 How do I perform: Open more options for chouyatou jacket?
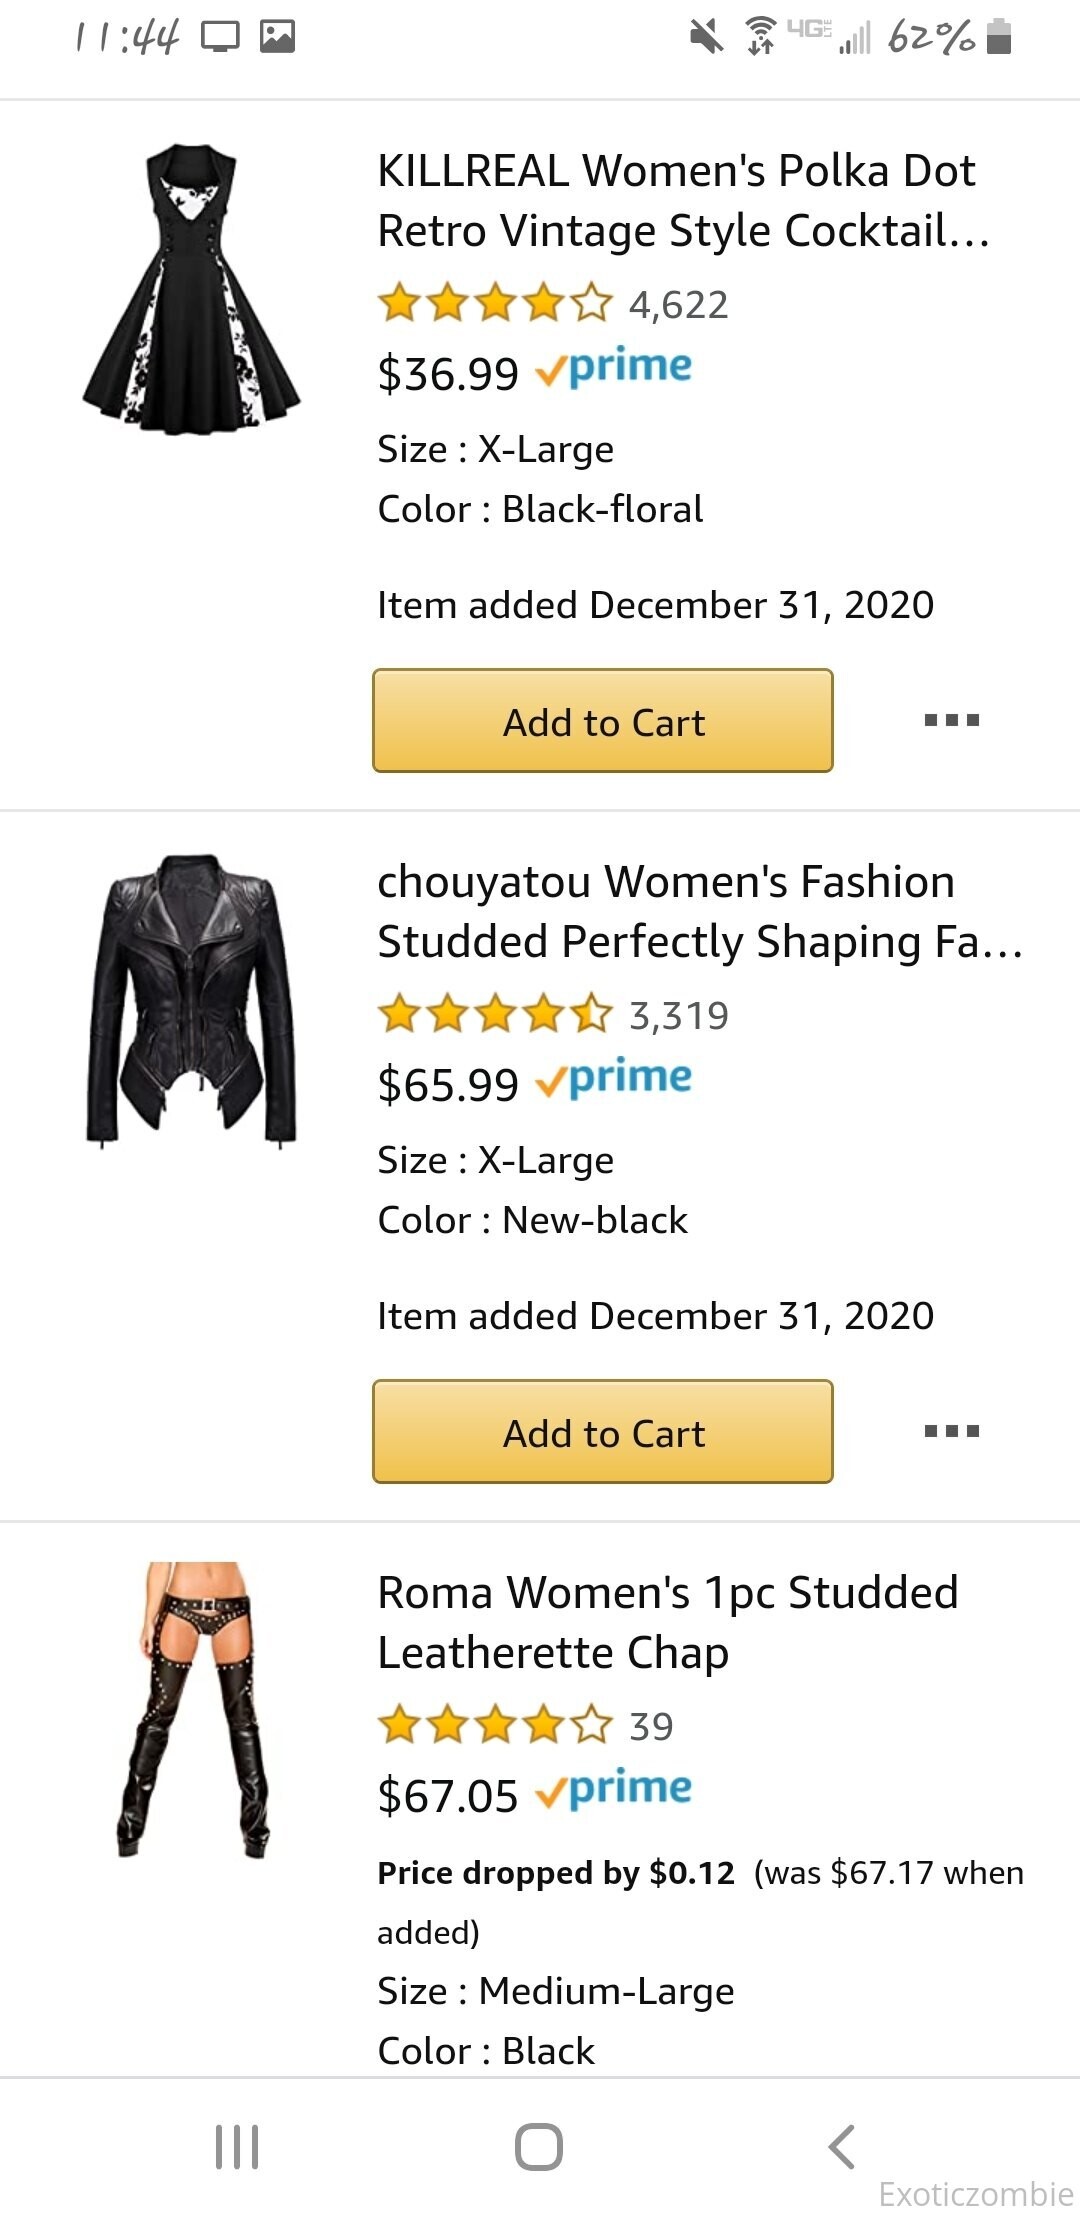(951, 1431)
